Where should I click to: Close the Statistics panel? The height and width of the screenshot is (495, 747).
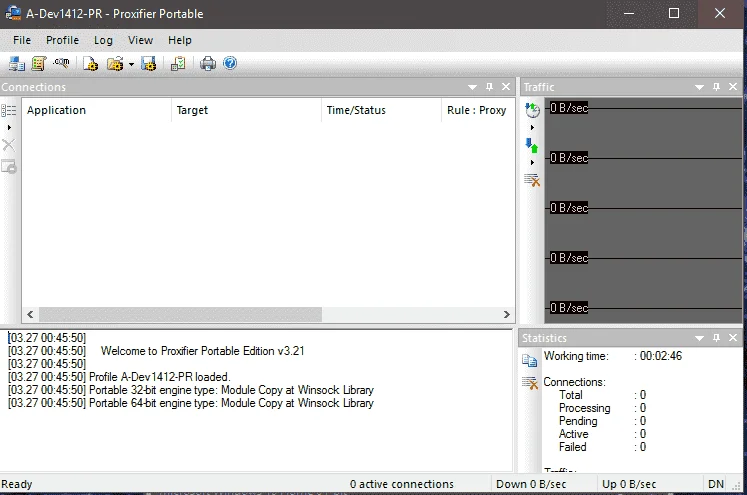tap(733, 338)
